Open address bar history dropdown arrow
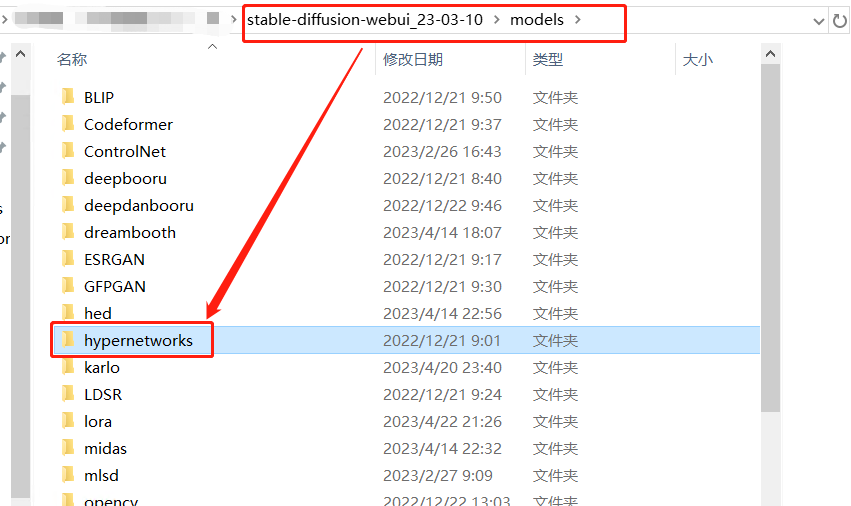Viewport: 851px width, 506px height. coord(816,21)
